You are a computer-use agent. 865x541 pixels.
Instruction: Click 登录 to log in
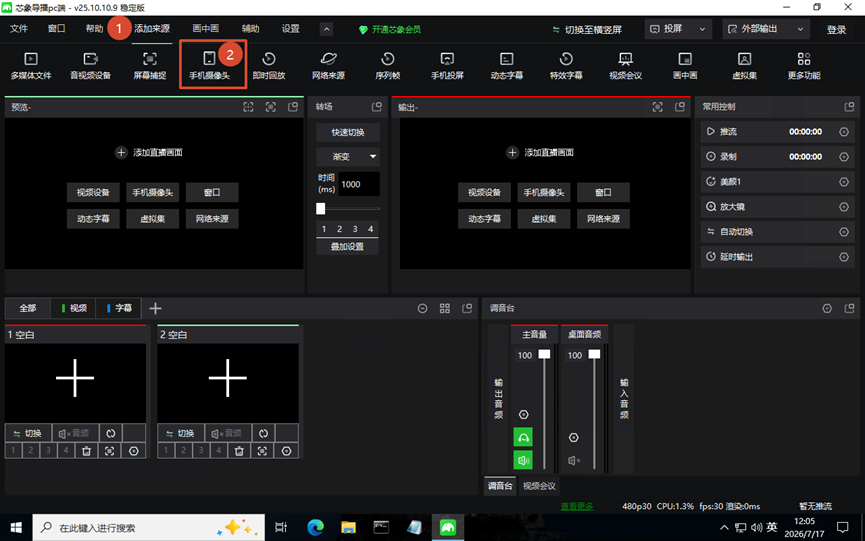pyautogui.click(x=836, y=30)
